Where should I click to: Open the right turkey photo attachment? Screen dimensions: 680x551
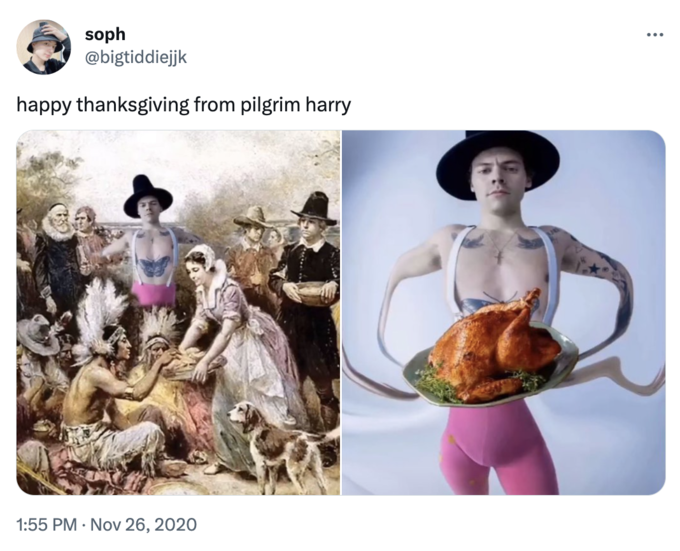click(x=503, y=312)
